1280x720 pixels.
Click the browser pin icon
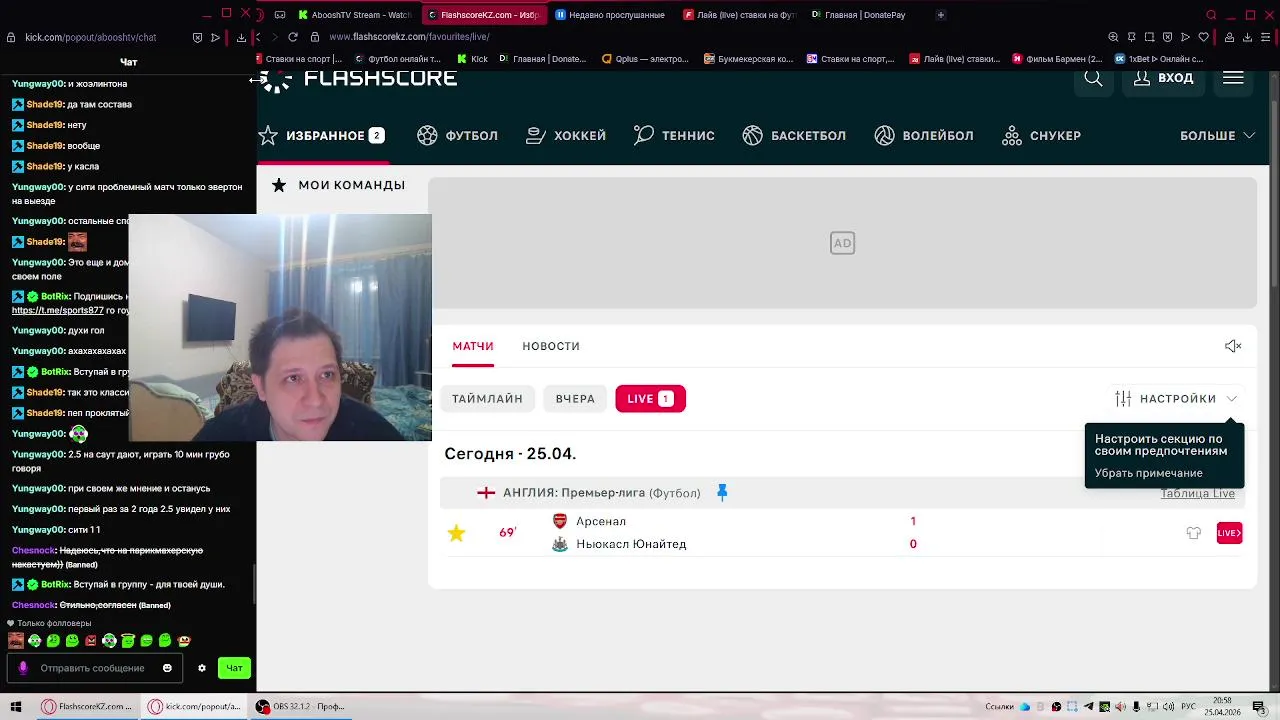click(1131, 37)
